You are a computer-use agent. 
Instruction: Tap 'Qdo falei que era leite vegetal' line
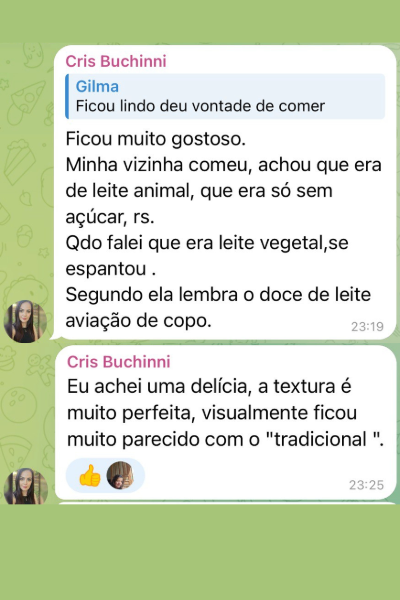[195, 243]
